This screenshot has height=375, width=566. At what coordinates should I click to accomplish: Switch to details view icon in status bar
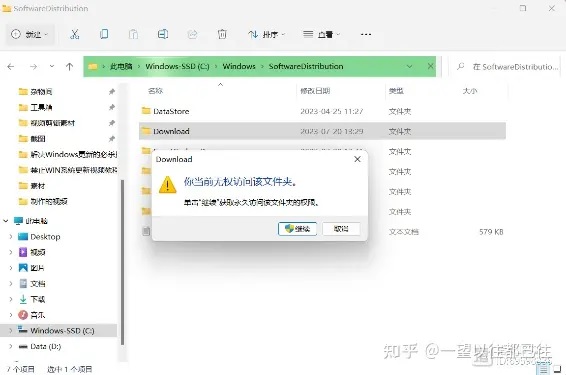(542, 369)
